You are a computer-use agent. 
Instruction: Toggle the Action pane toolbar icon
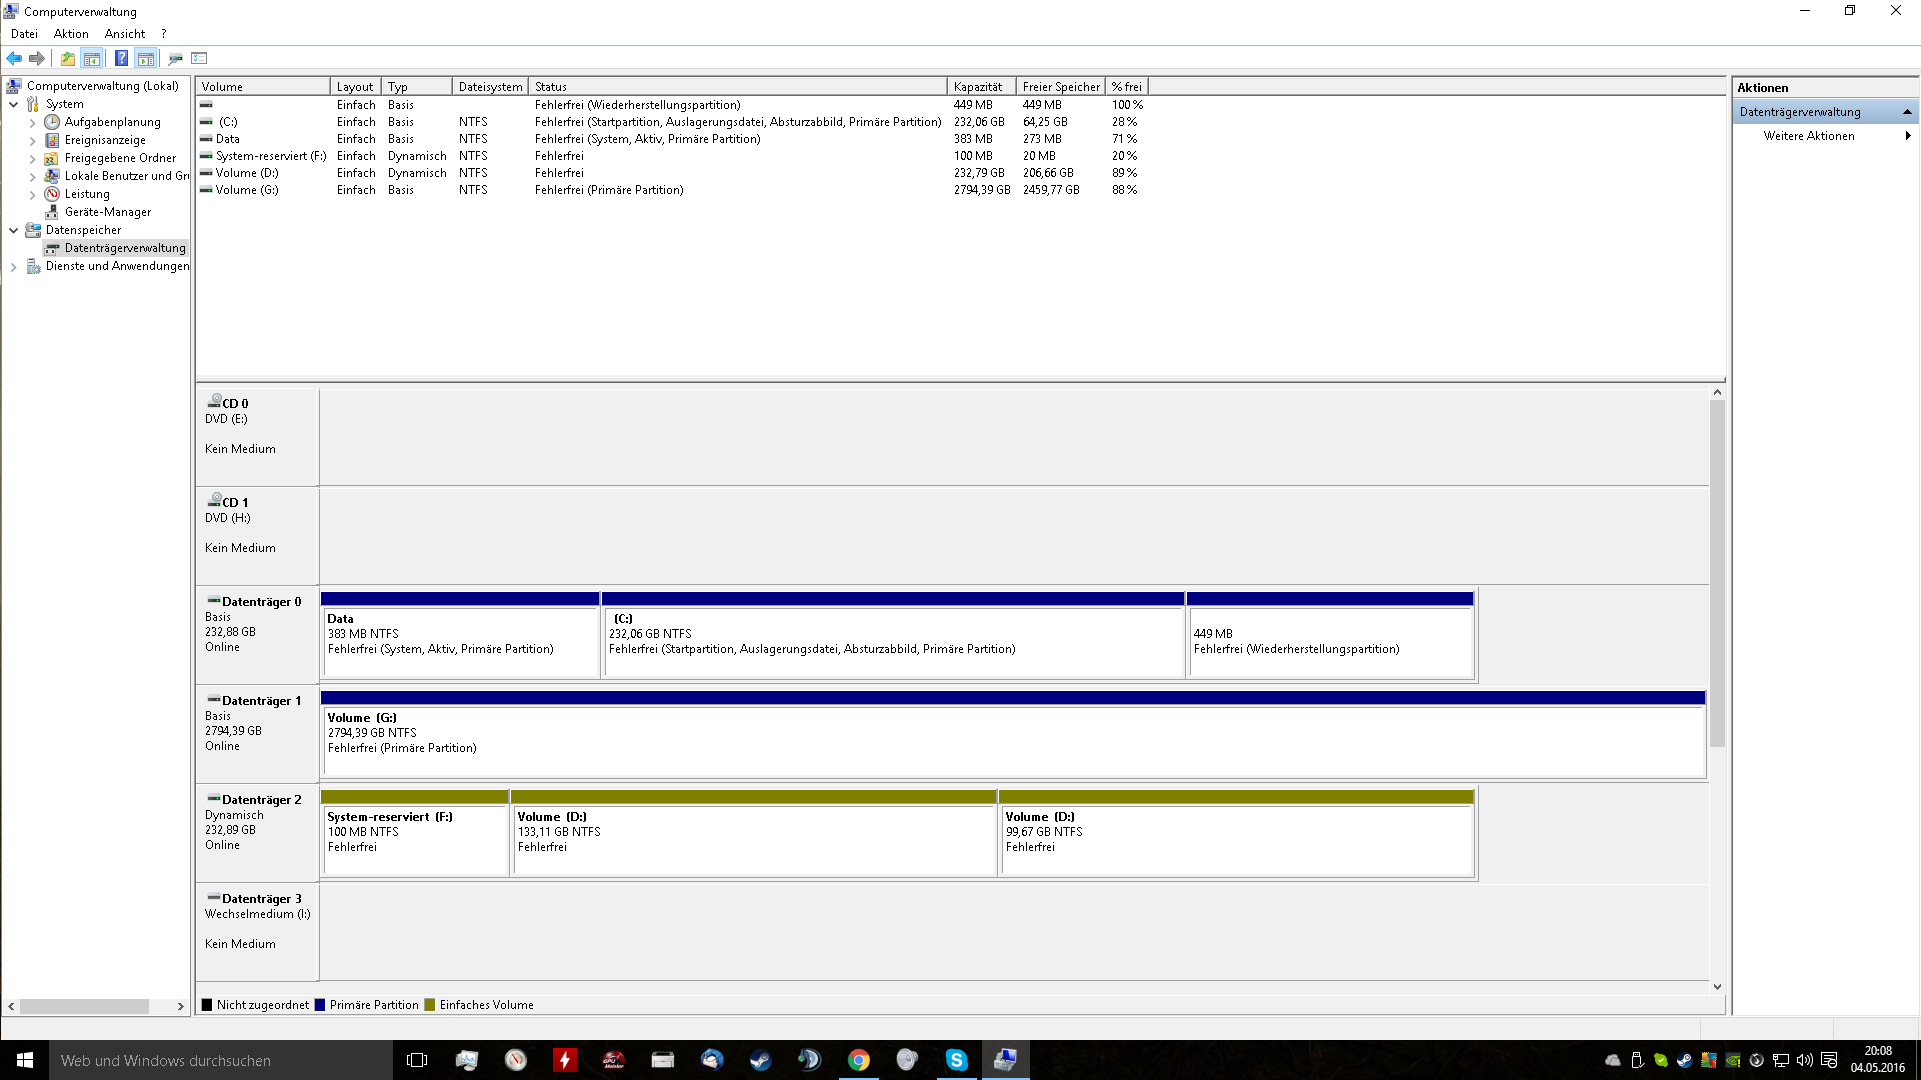tap(146, 58)
